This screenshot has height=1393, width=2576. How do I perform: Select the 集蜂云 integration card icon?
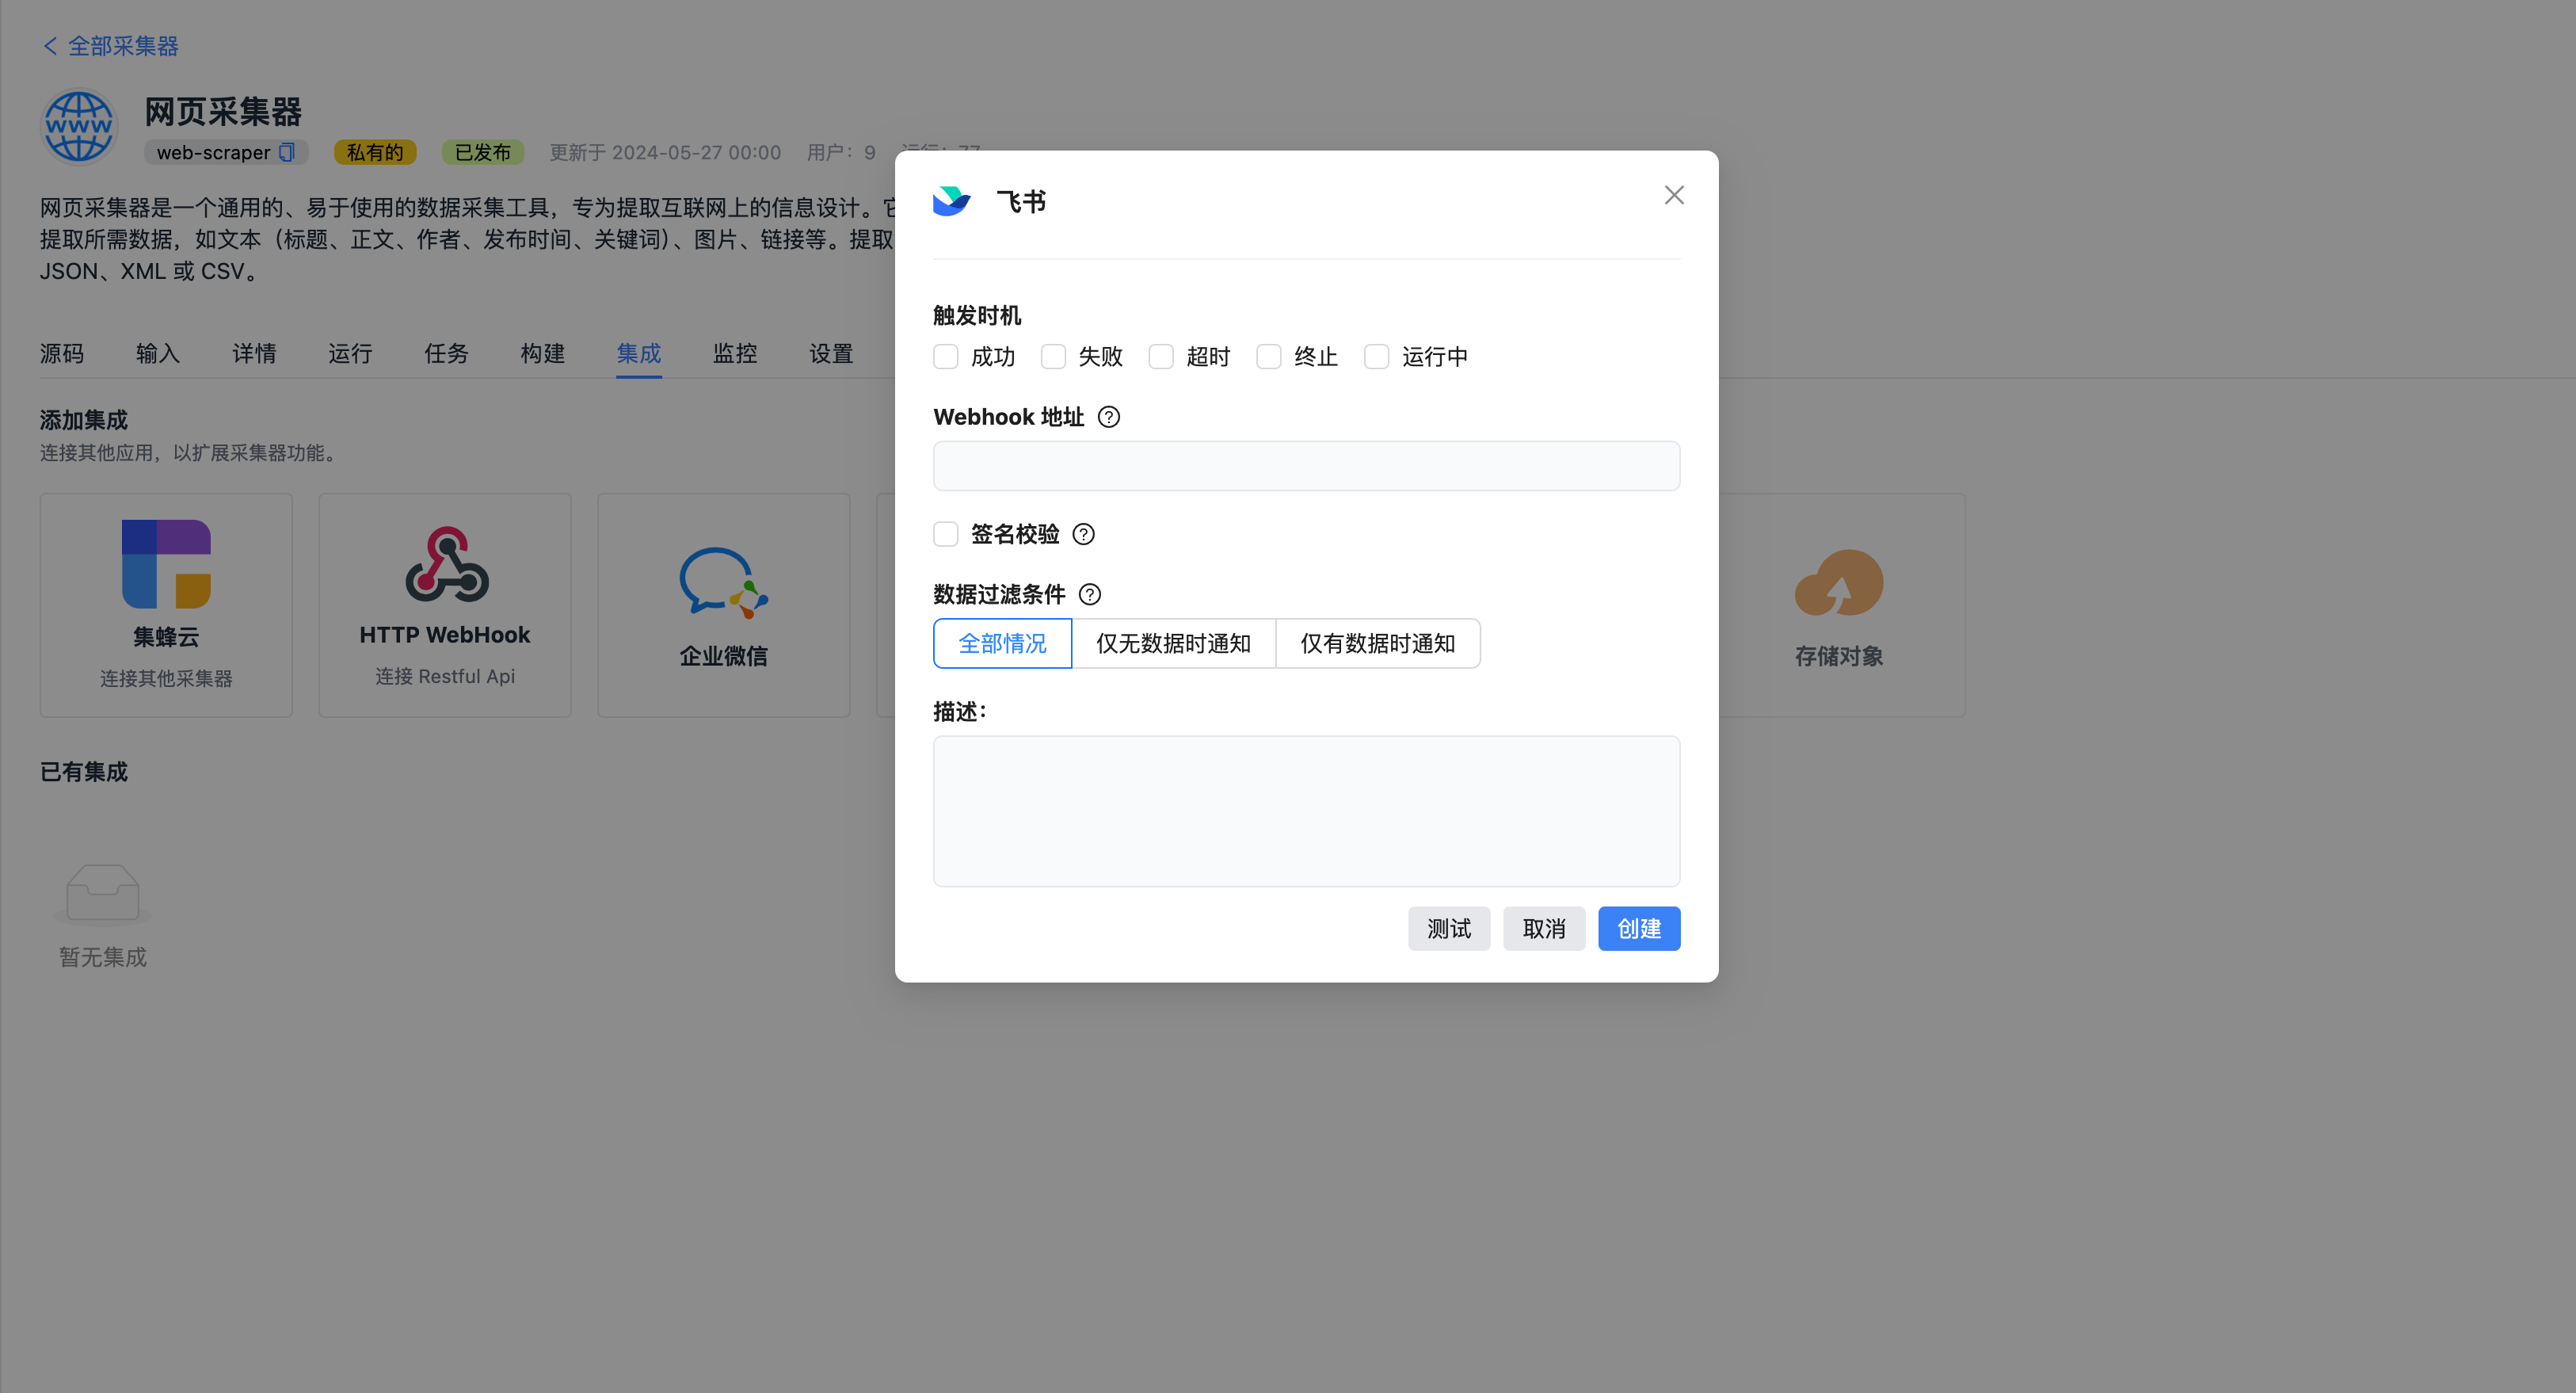coord(166,563)
